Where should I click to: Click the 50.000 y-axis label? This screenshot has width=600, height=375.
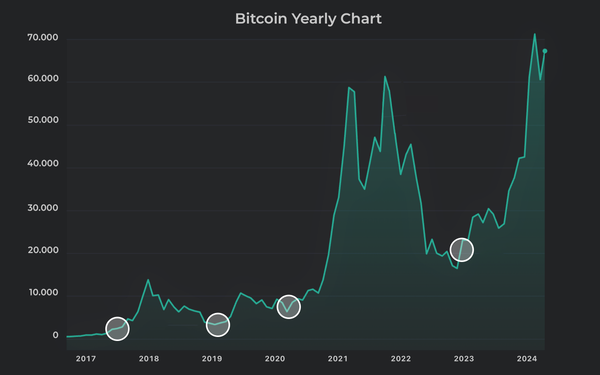coord(43,120)
